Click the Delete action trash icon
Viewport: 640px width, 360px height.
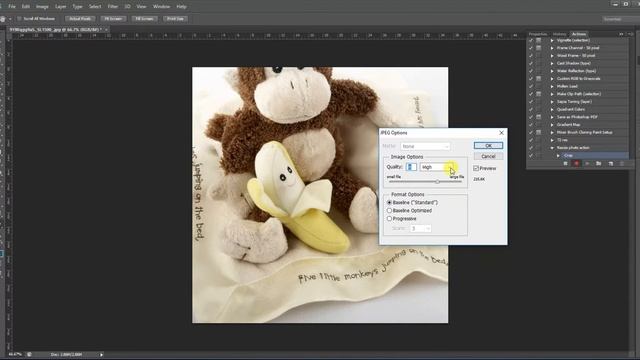click(622, 164)
